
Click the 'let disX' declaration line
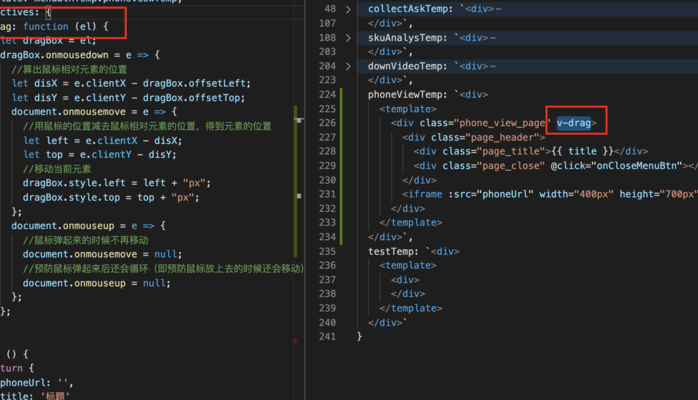tap(131, 84)
